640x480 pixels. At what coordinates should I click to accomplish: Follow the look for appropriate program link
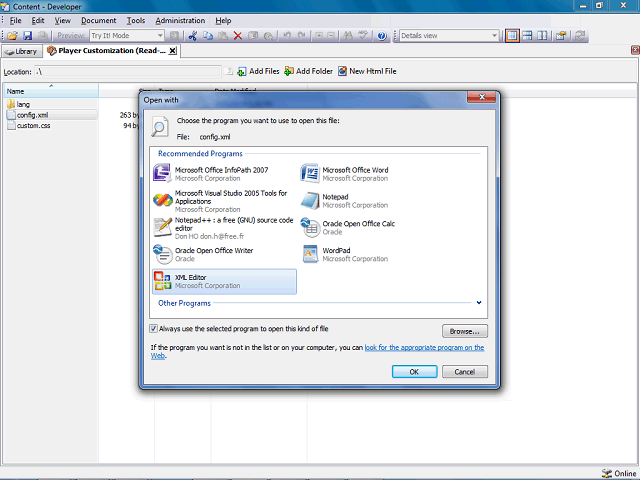pos(424,348)
